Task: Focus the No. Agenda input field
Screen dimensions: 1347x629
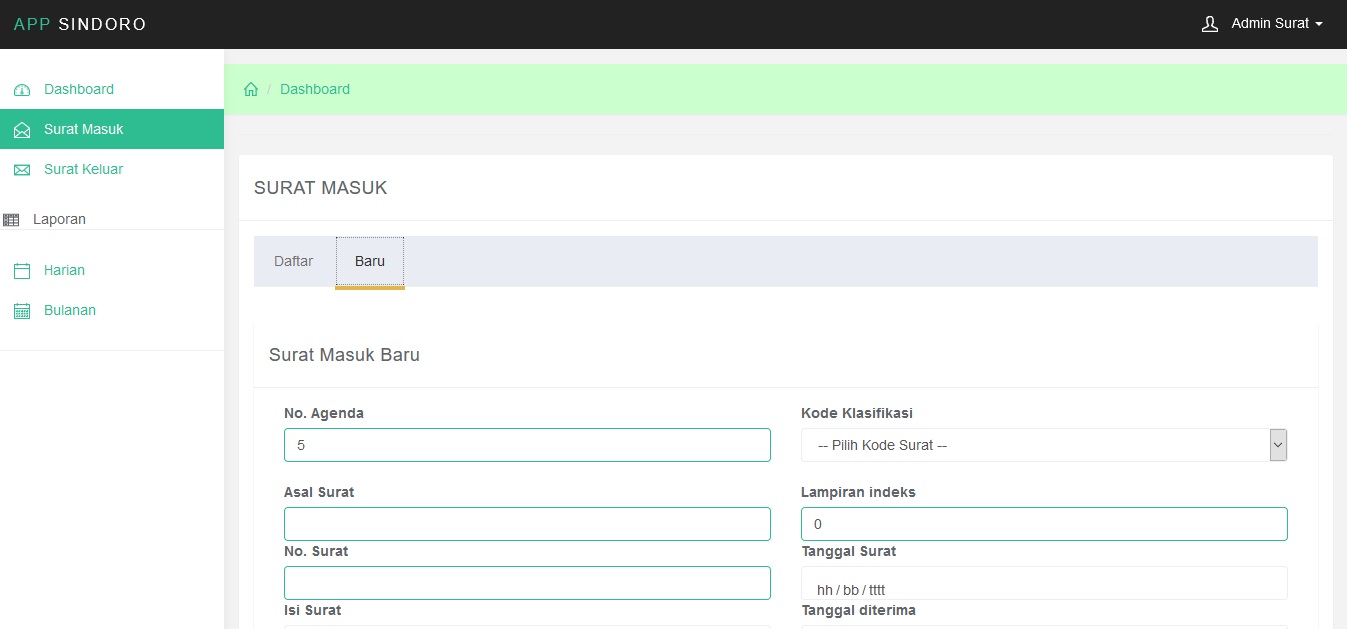Action: tap(527, 445)
